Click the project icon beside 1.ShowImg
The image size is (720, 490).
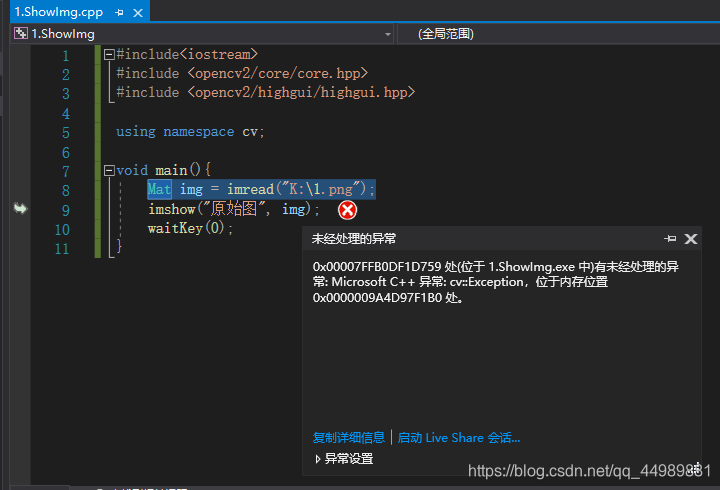click(x=21, y=34)
